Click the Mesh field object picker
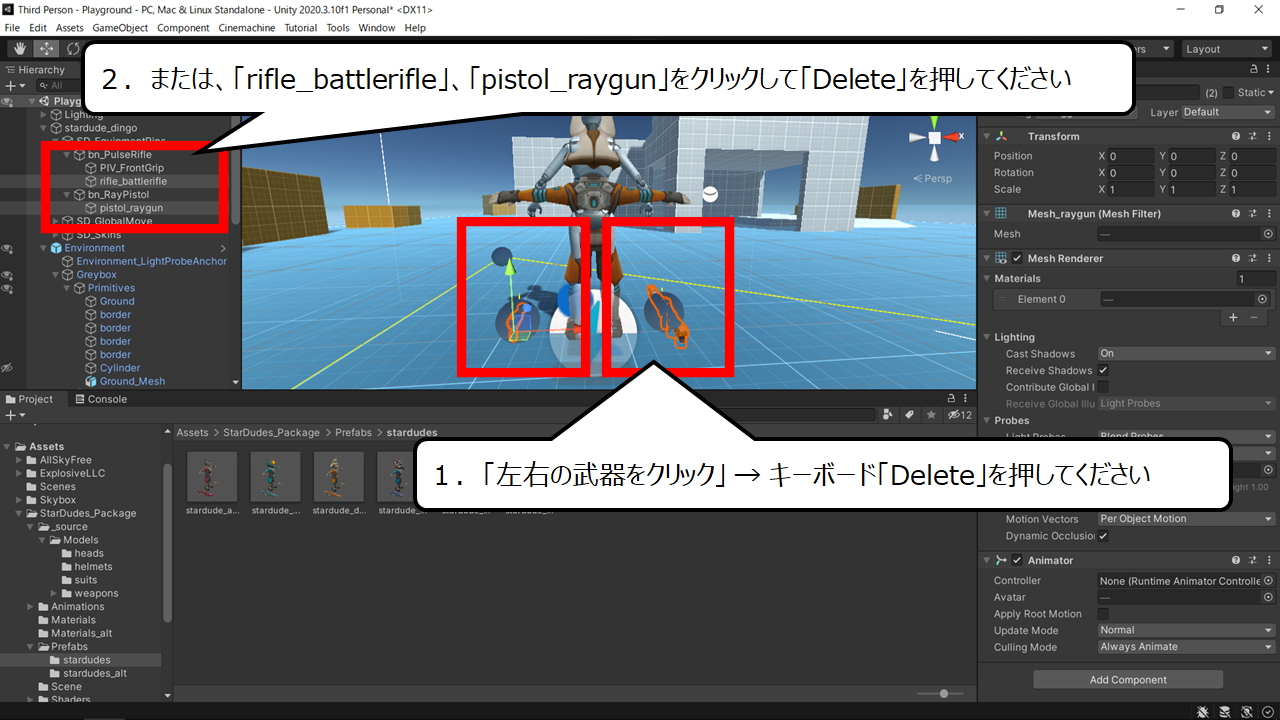This screenshot has width=1280, height=720. [1268, 234]
